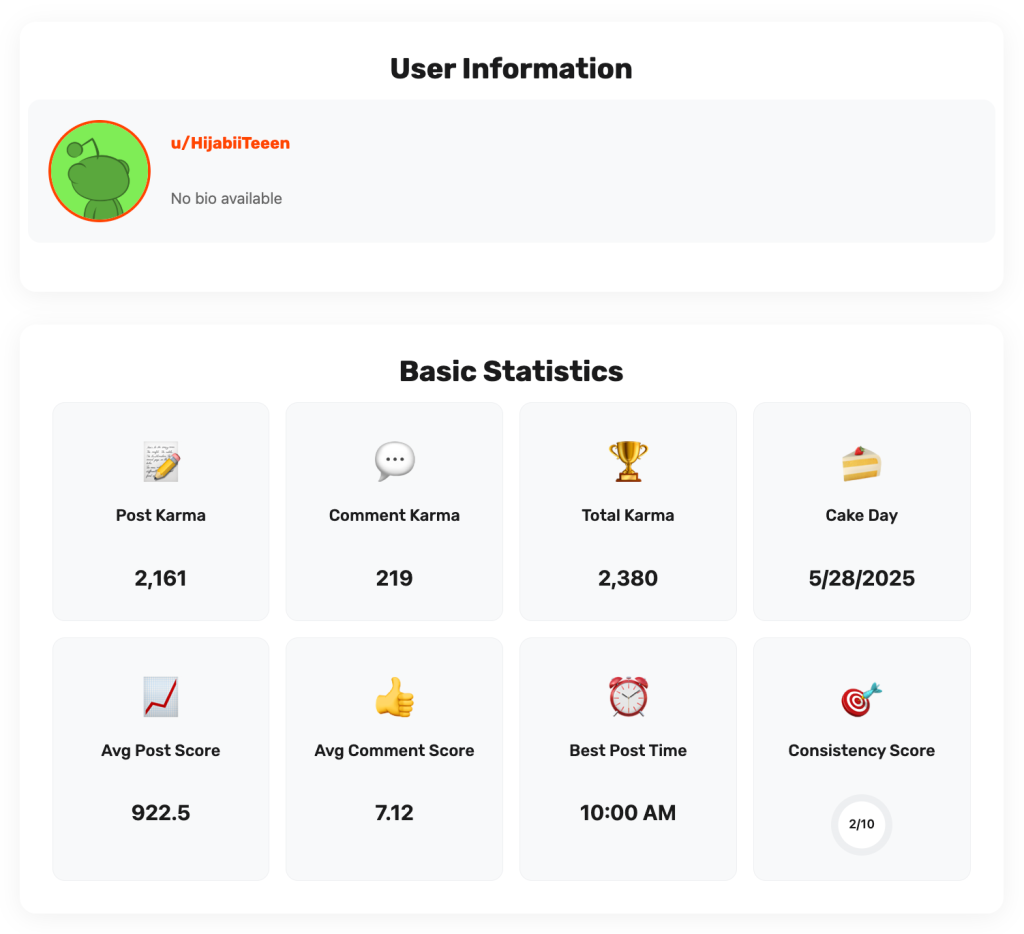This screenshot has width=1024, height=934.
Task: Click the speech bubble Comment Karma icon
Action: click(394, 462)
